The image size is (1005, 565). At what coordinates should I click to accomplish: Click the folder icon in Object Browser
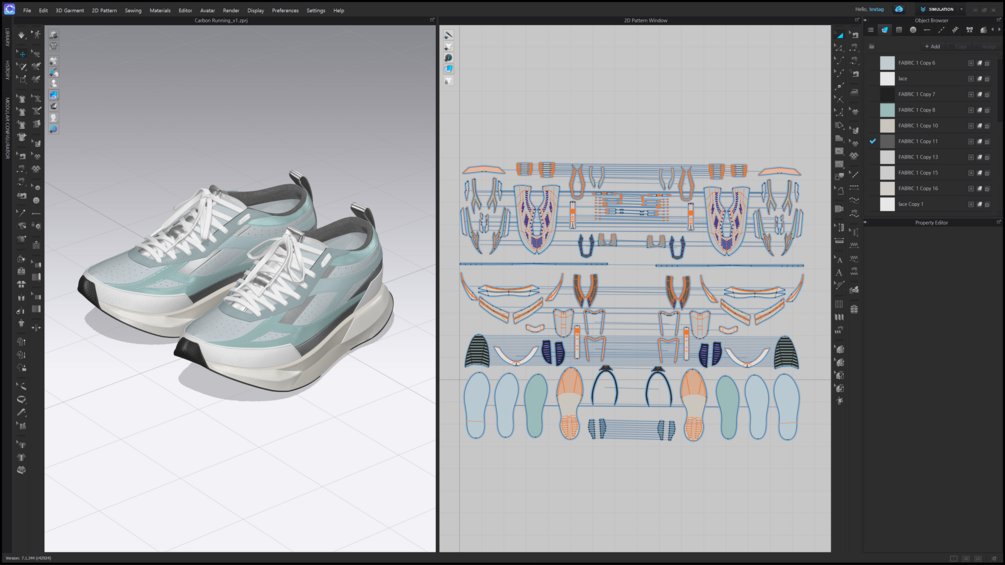pyautogui.click(x=872, y=46)
